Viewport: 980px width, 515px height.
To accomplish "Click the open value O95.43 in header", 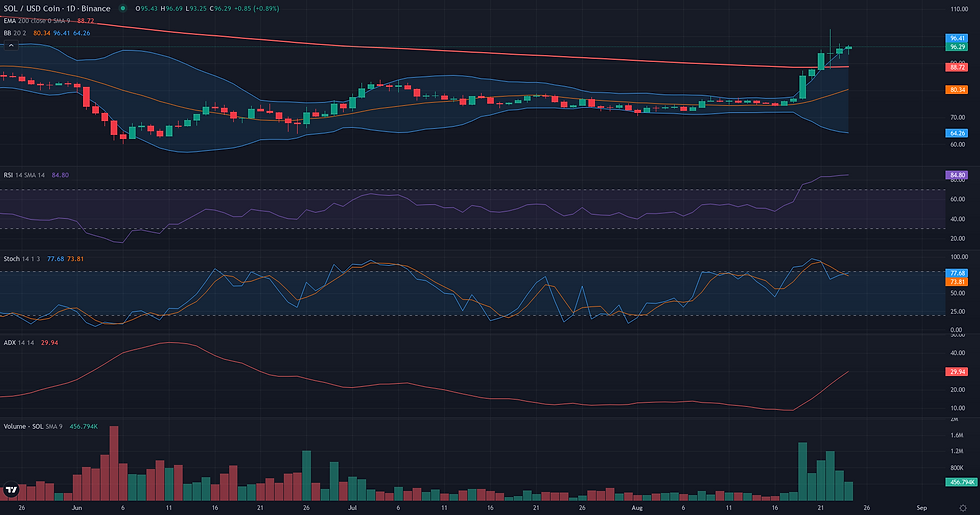I will click(x=146, y=9).
